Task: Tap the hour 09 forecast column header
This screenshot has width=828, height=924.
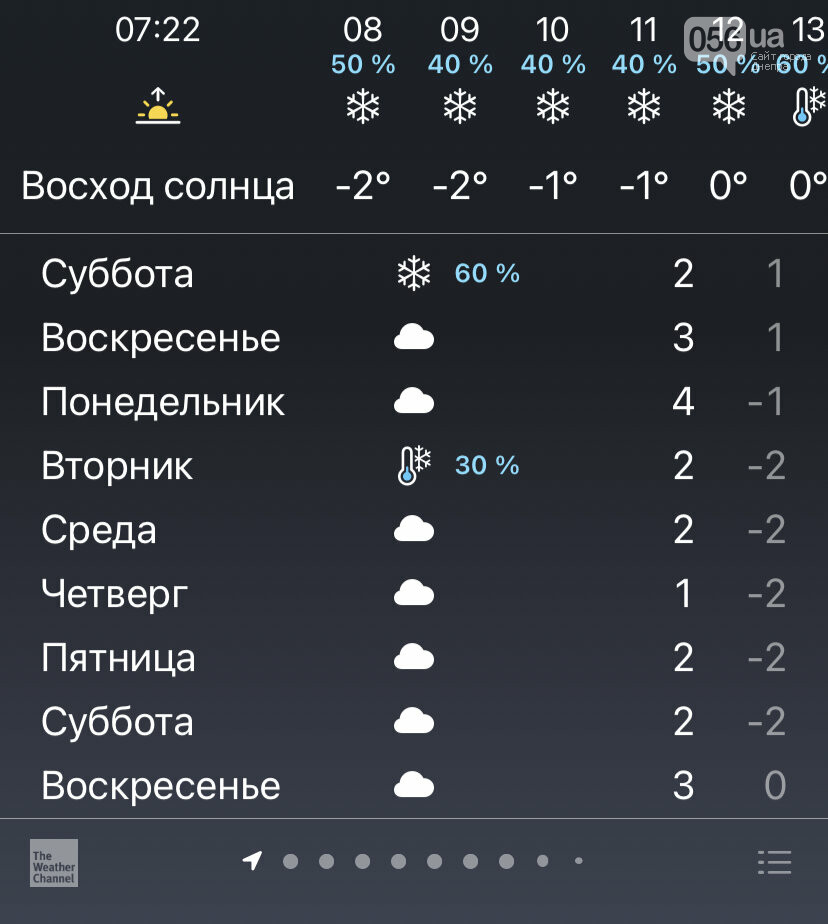Action: 460,29
